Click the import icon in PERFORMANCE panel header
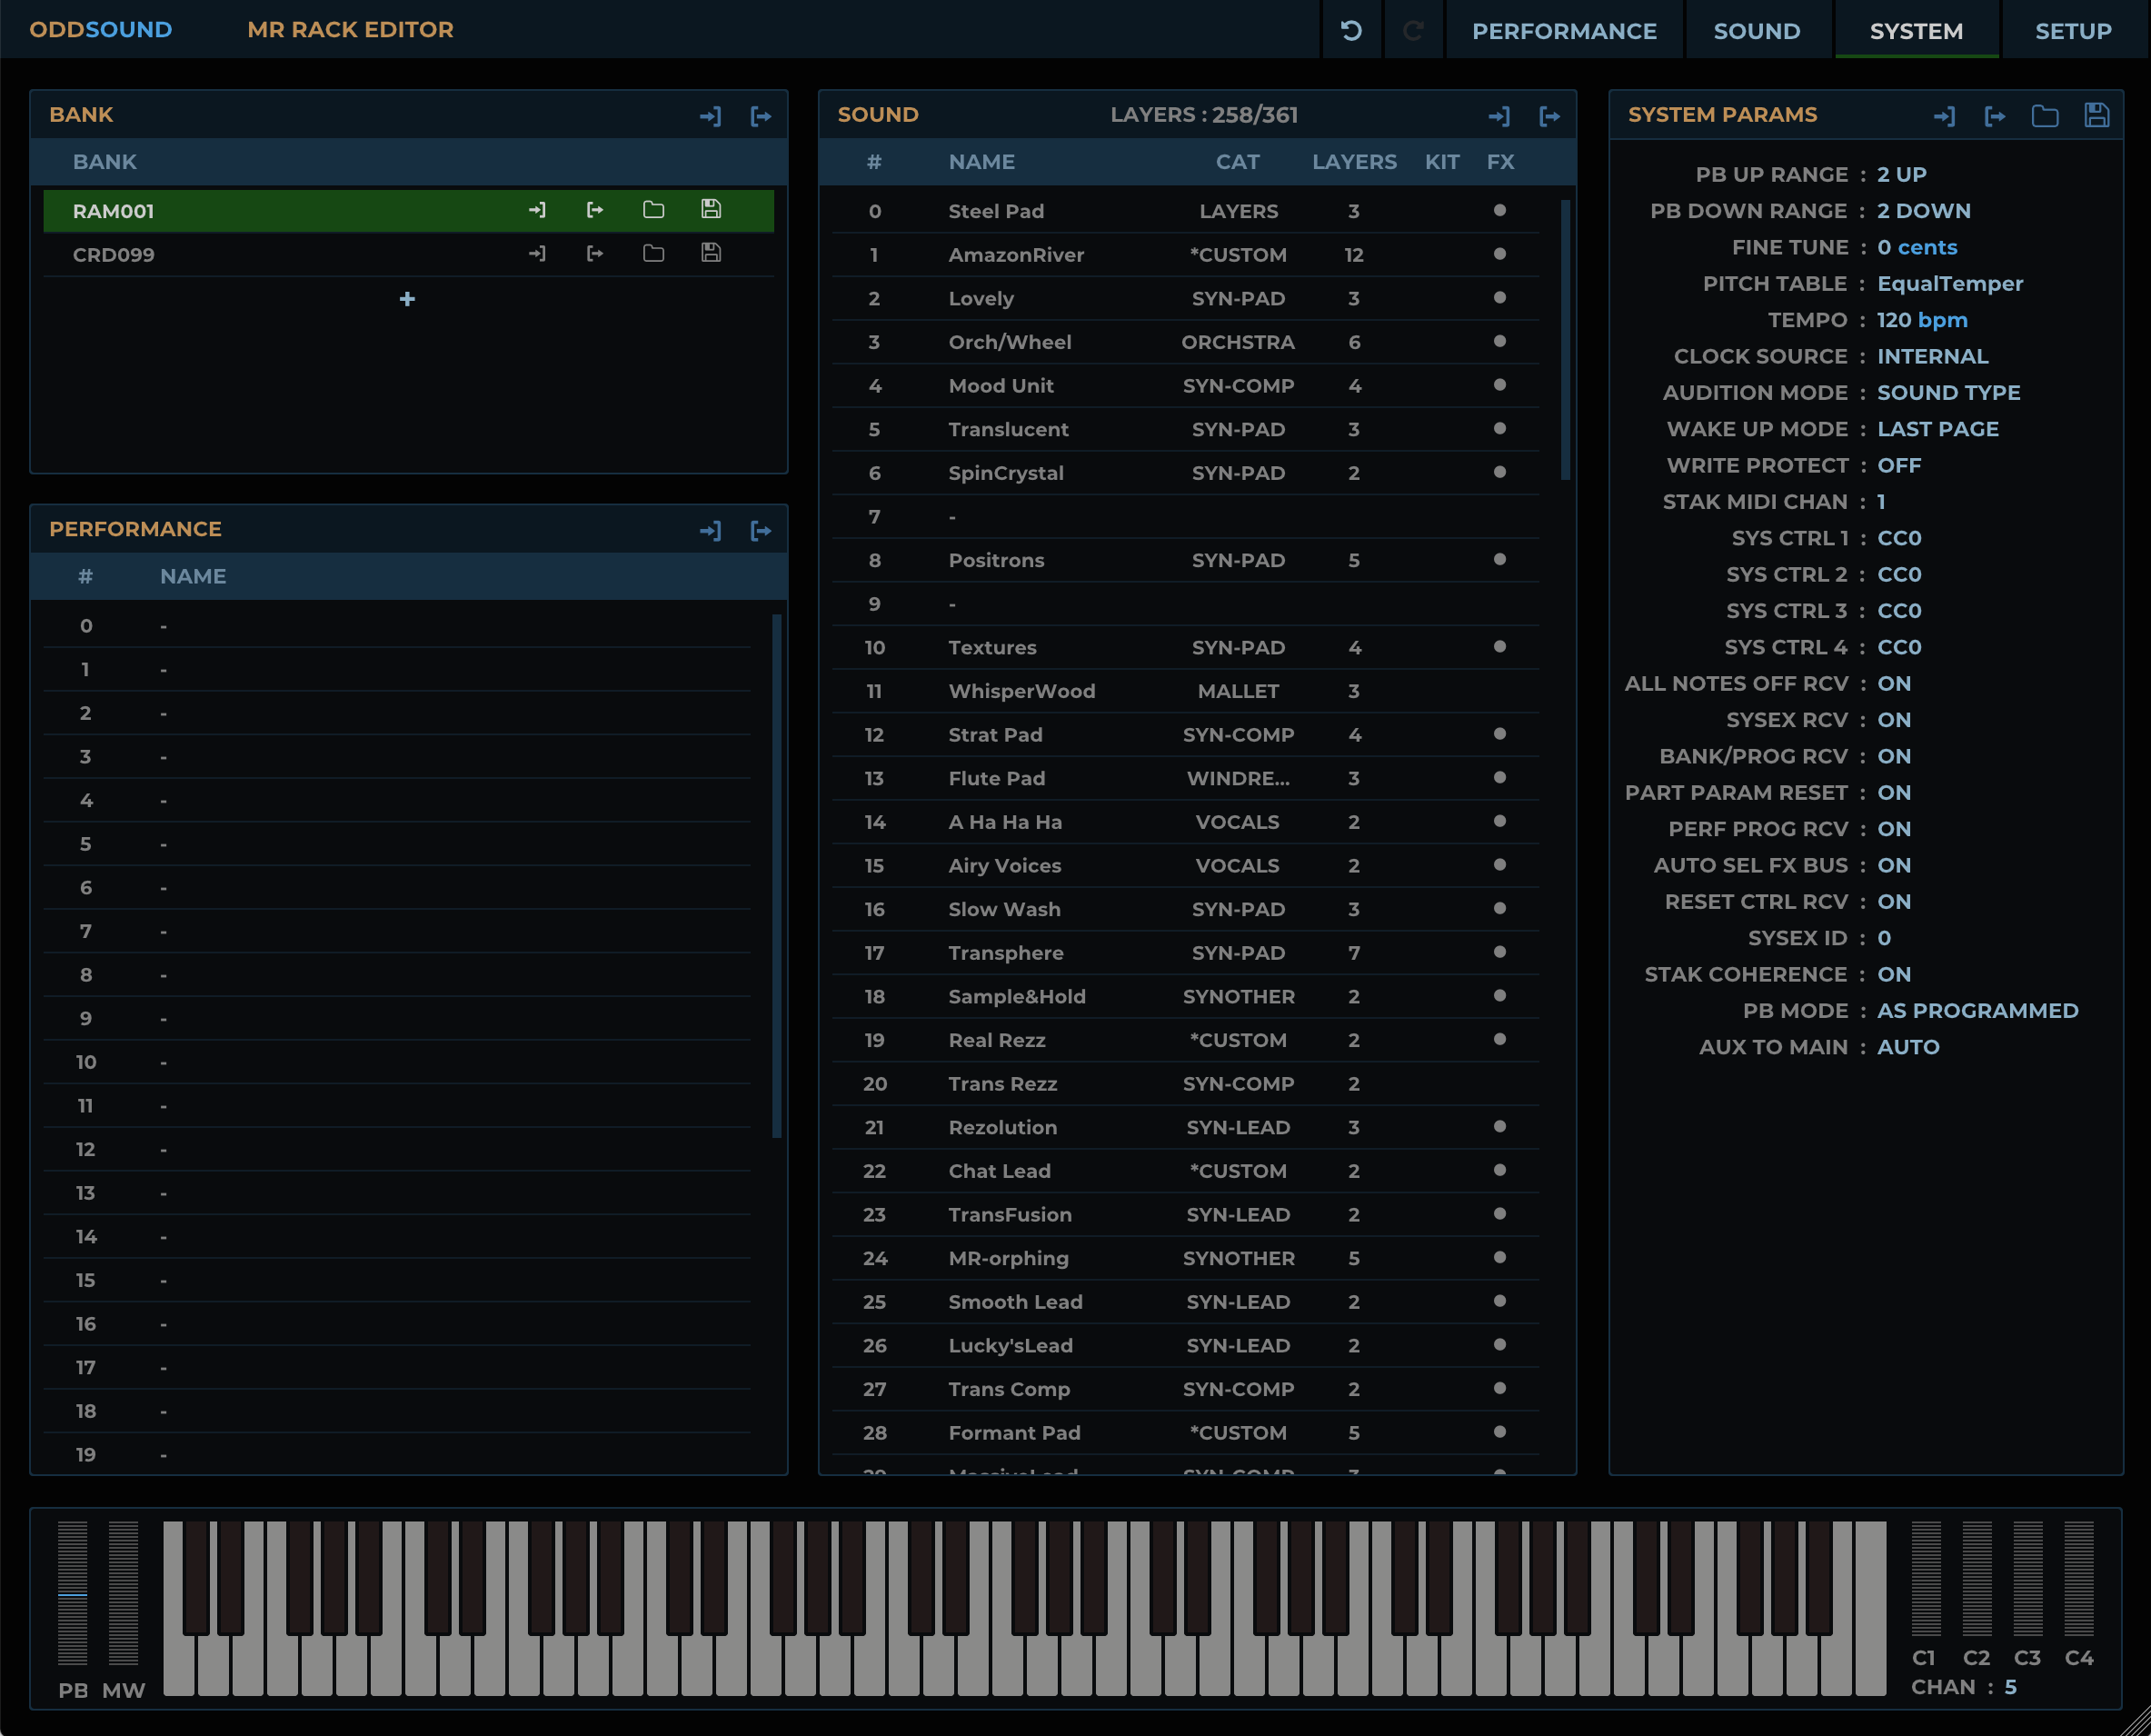This screenshot has height=1736, width=2151. 710,530
